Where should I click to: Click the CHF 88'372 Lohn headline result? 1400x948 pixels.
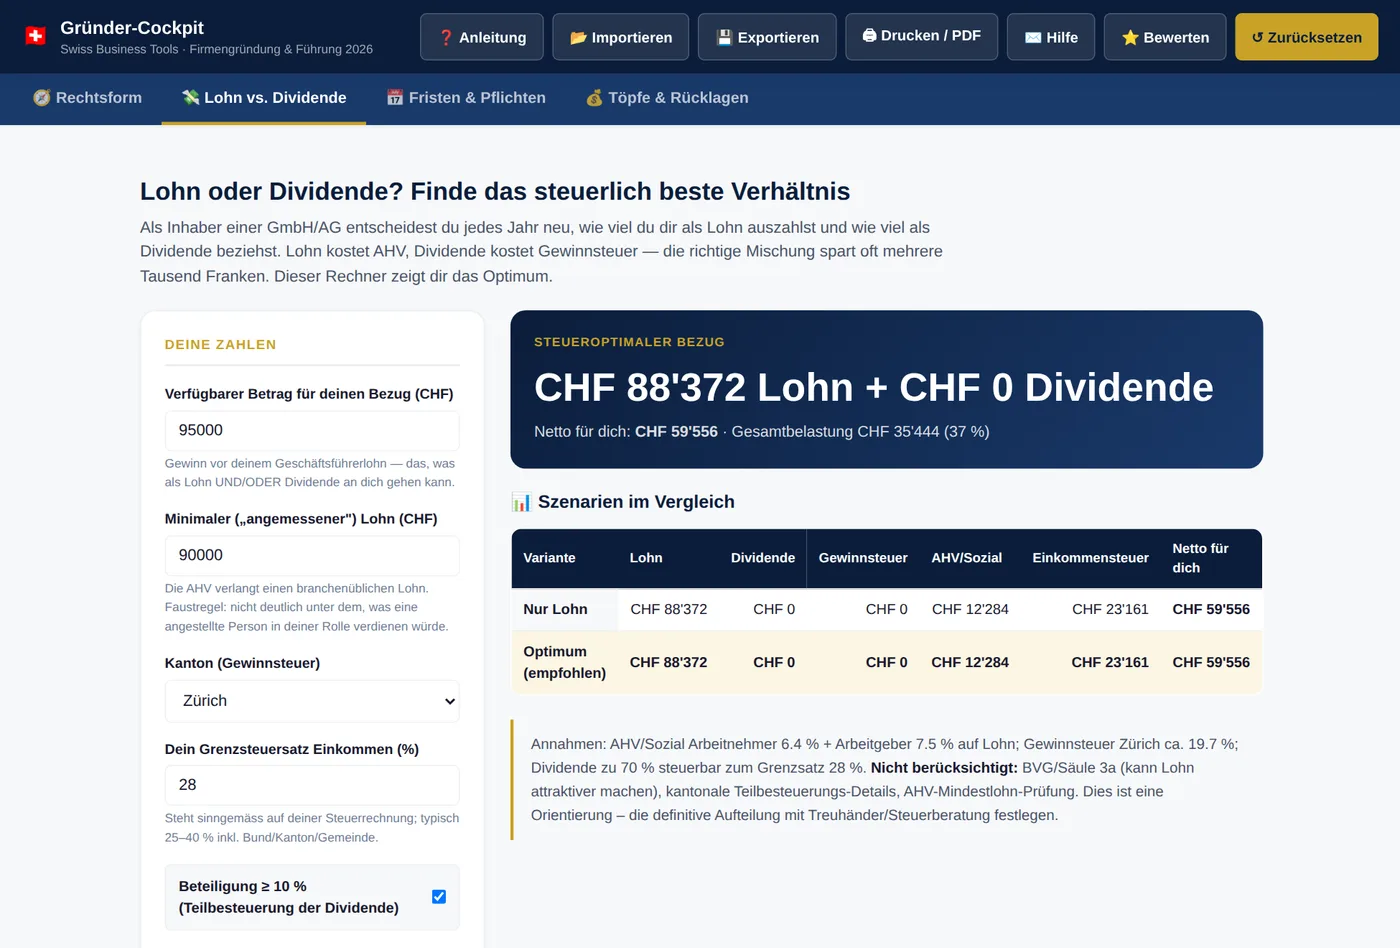(x=874, y=388)
